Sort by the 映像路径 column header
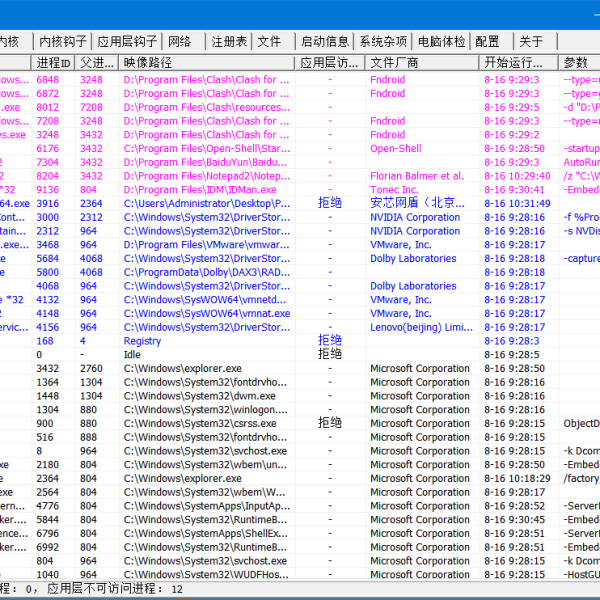 [207, 62]
